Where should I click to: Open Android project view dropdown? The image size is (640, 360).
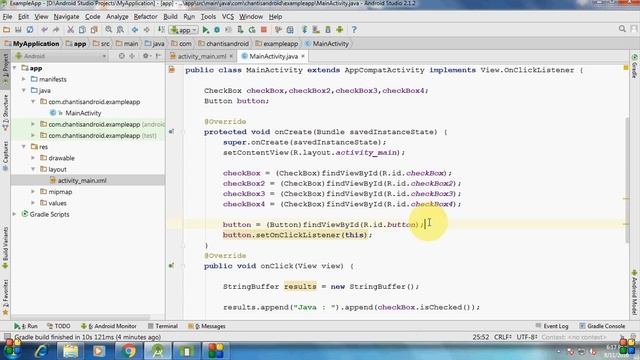(60, 56)
